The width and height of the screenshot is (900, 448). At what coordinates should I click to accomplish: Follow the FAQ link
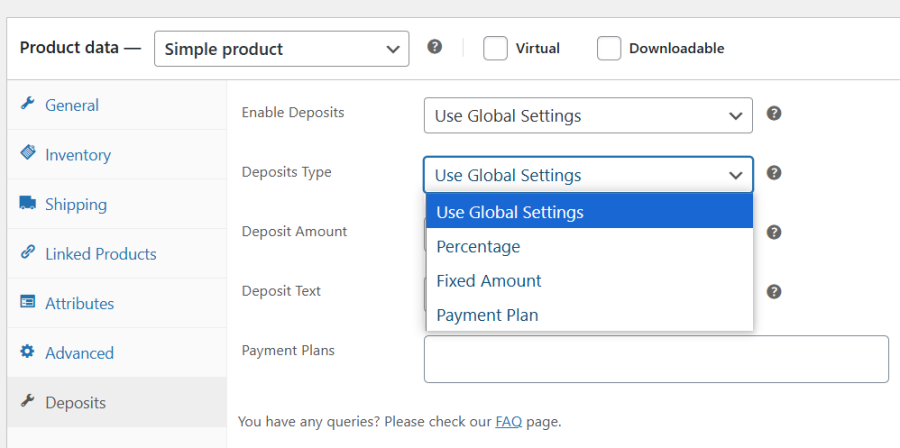pos(508,421)
